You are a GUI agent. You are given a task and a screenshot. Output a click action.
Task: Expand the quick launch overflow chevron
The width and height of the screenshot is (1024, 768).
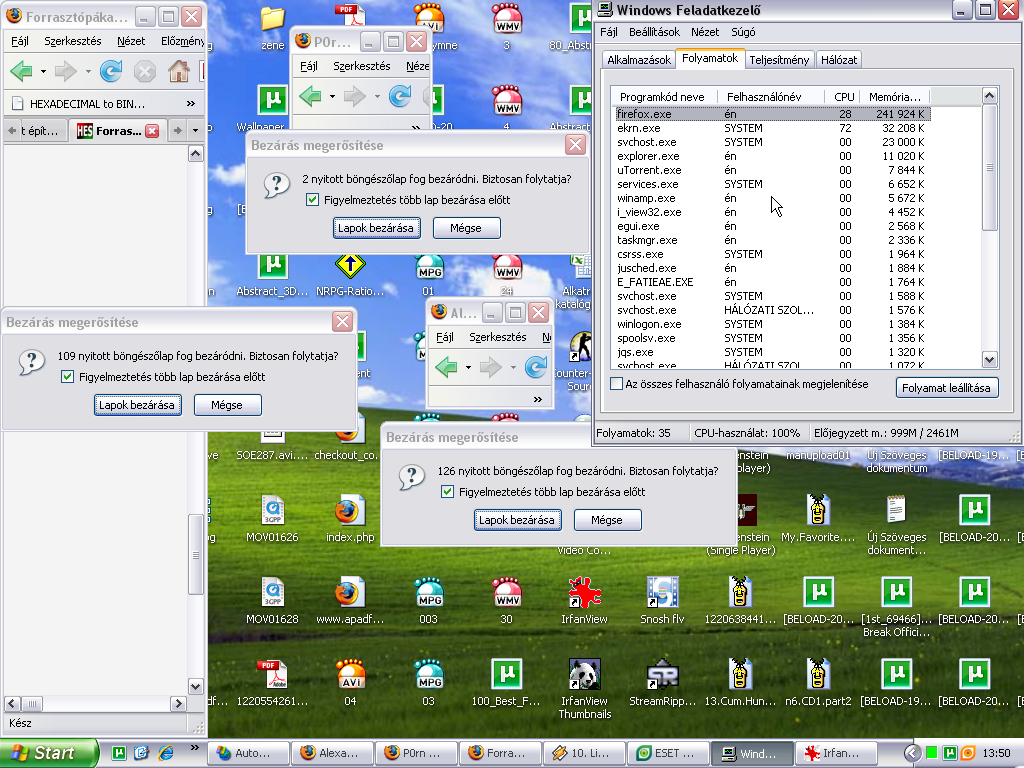click(x=195, y=748)
